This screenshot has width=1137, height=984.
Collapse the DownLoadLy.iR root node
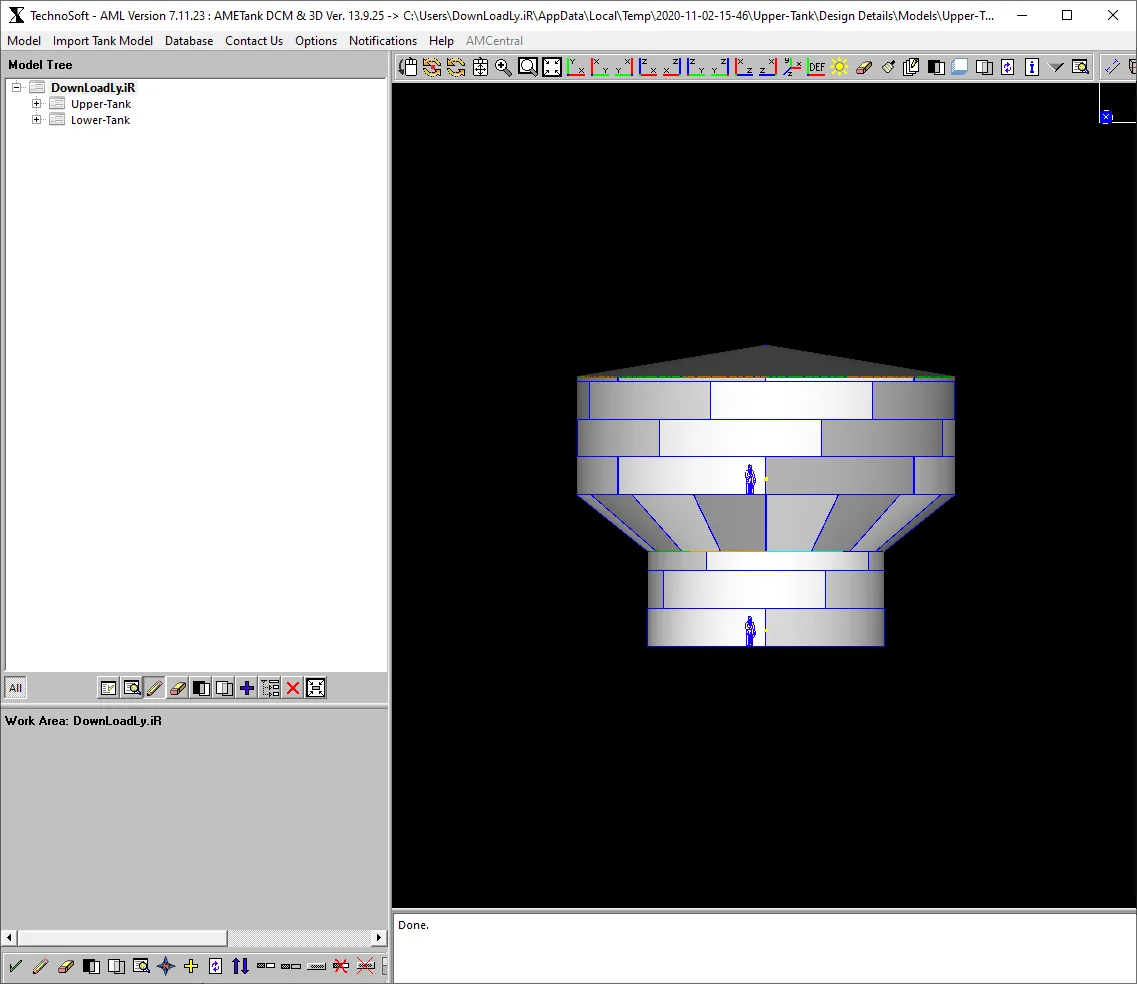coord(16,87)
